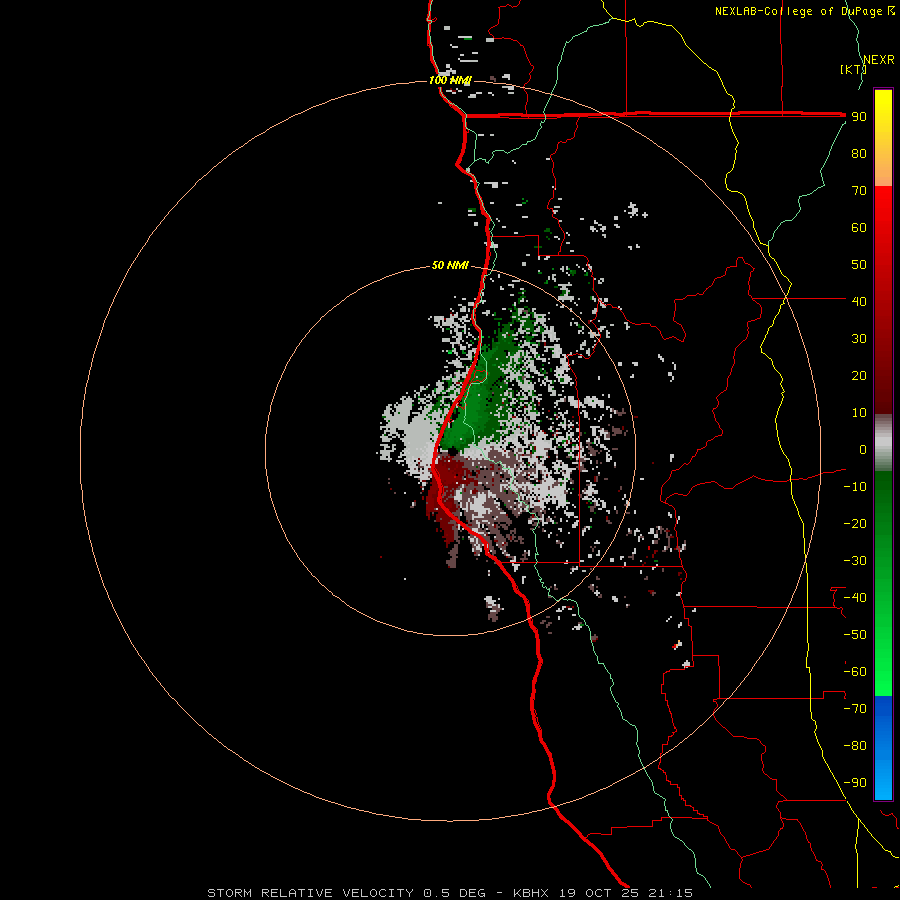Click the -30 scale value
The width and height of the screenshot is (900, 900).
coord(855,561)
